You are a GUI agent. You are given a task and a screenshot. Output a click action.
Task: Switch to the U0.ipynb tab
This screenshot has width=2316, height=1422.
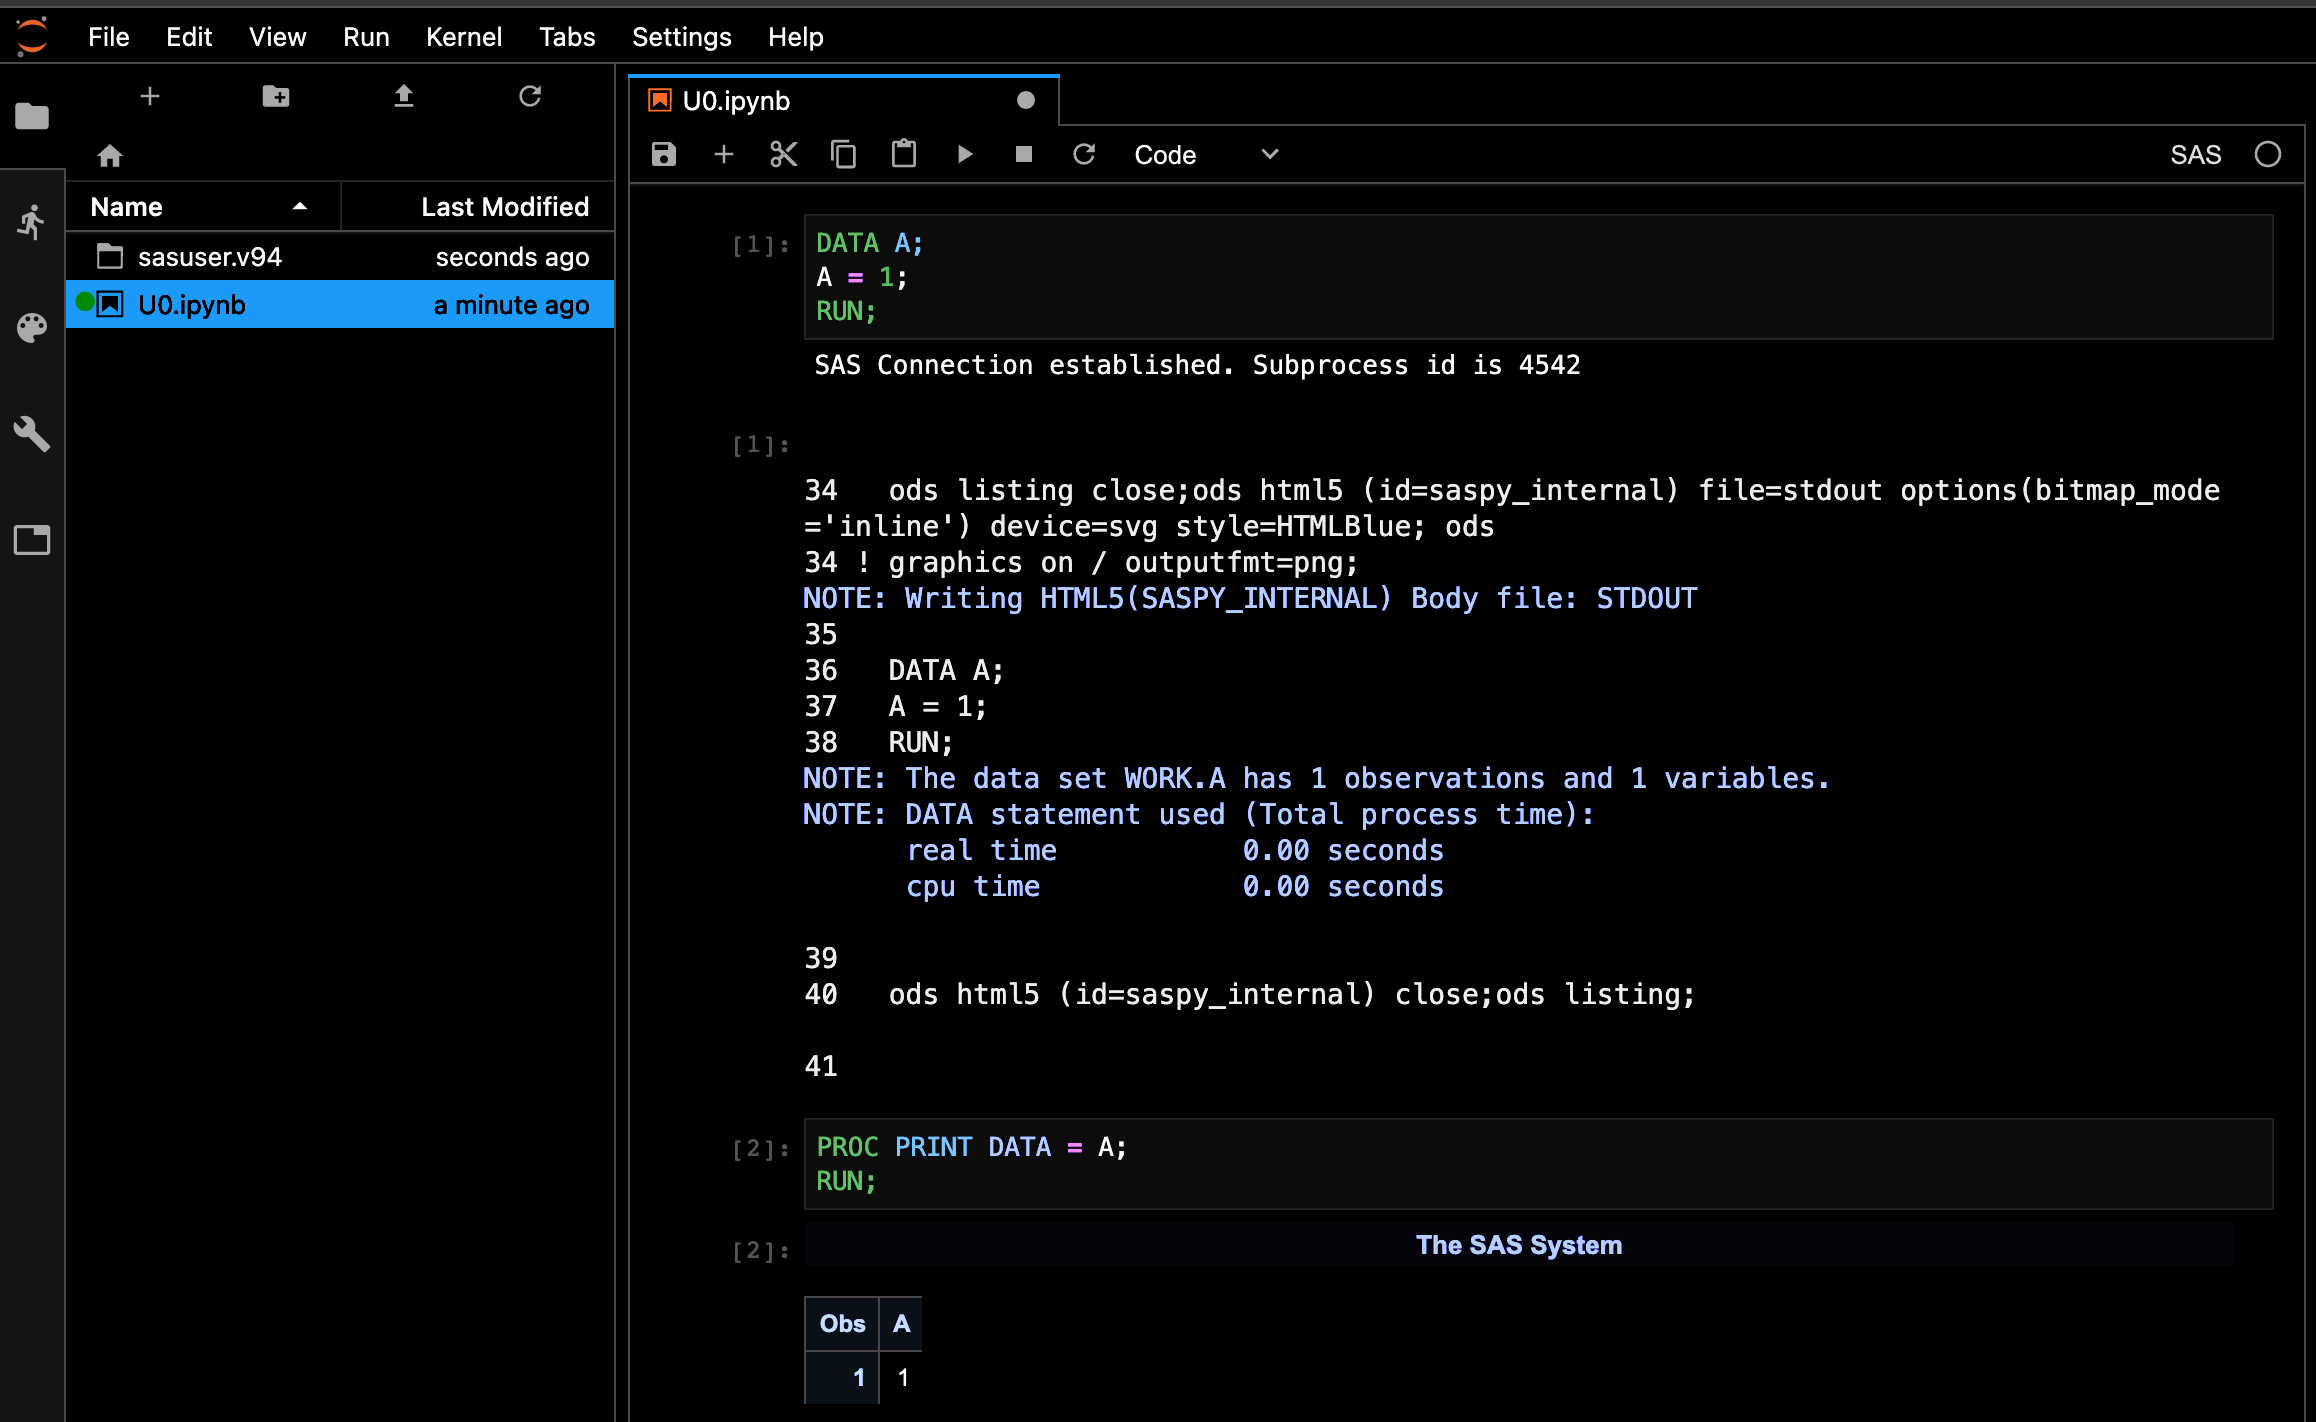click(736, 101)
